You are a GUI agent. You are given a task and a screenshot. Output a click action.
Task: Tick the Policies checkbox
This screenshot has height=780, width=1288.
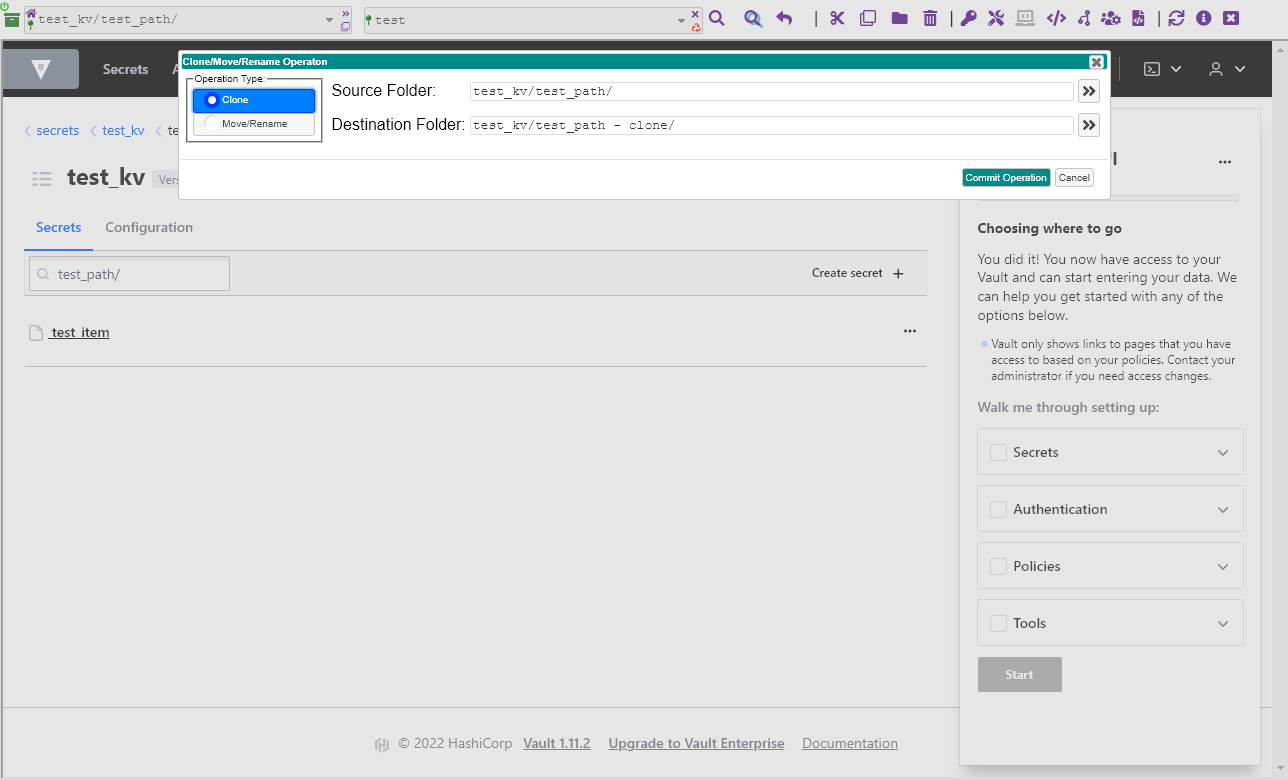pyautogui.click(x=998, y=566)
